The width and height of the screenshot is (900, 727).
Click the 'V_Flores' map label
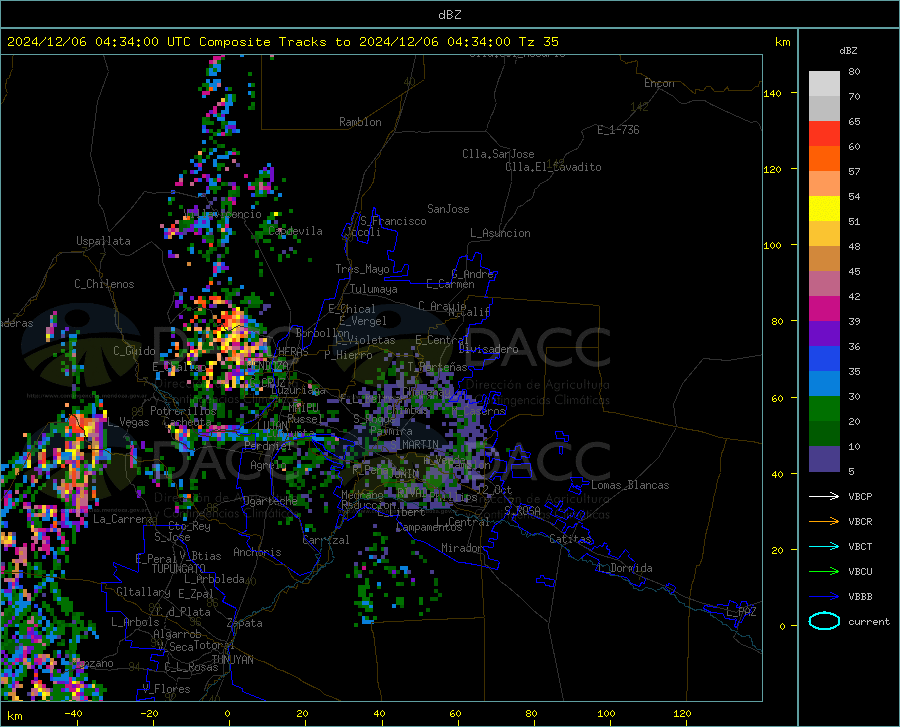tap(166, 689)
